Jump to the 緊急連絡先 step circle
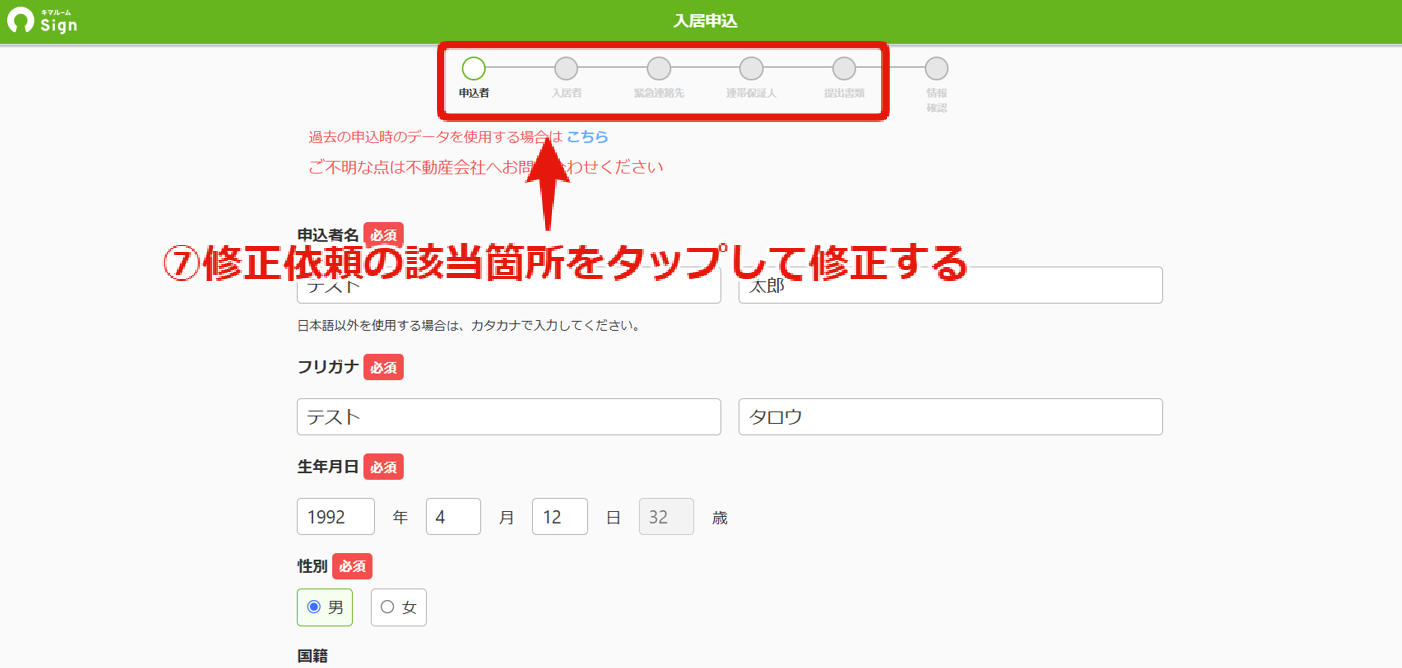1402x668 pixels. pyautogui.click(x=659, y=68)
